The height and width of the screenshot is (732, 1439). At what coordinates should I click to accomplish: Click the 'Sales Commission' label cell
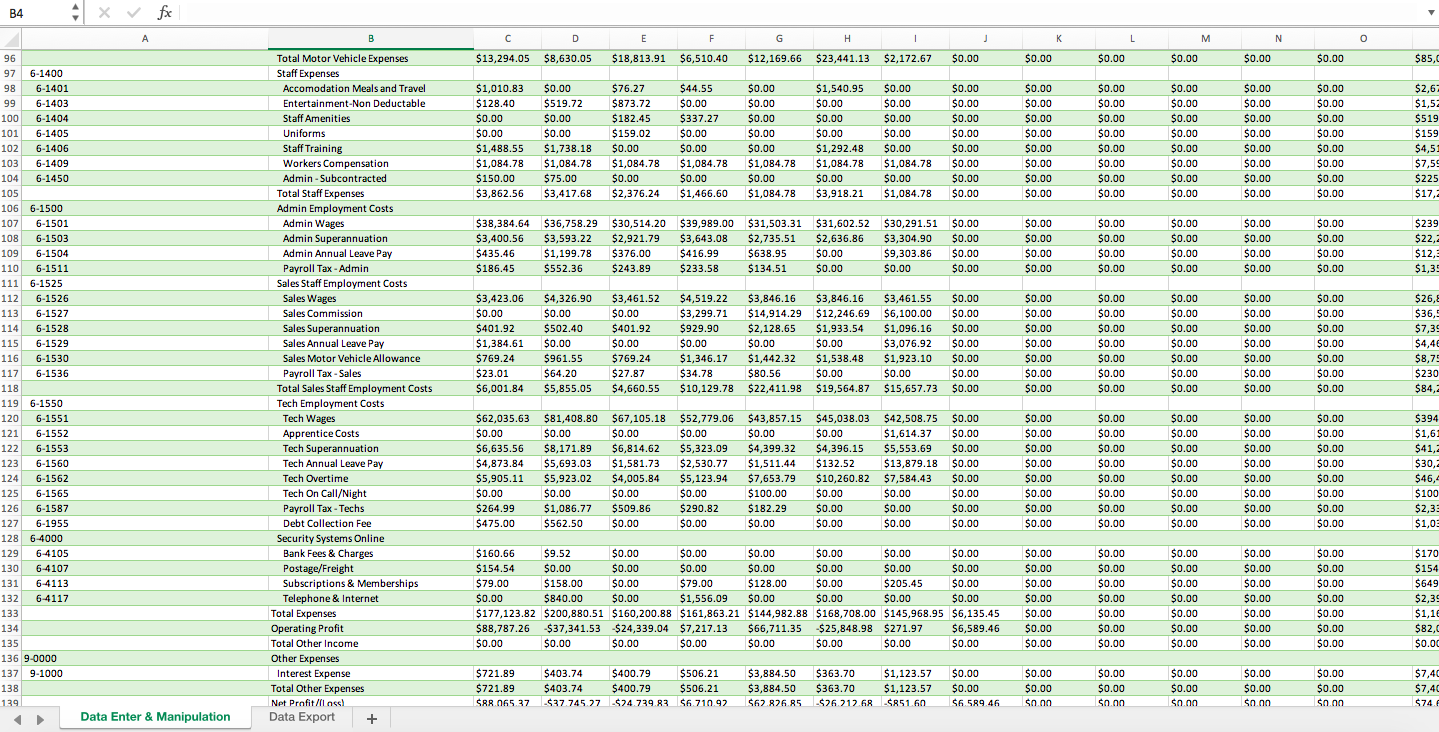[371, 314]
